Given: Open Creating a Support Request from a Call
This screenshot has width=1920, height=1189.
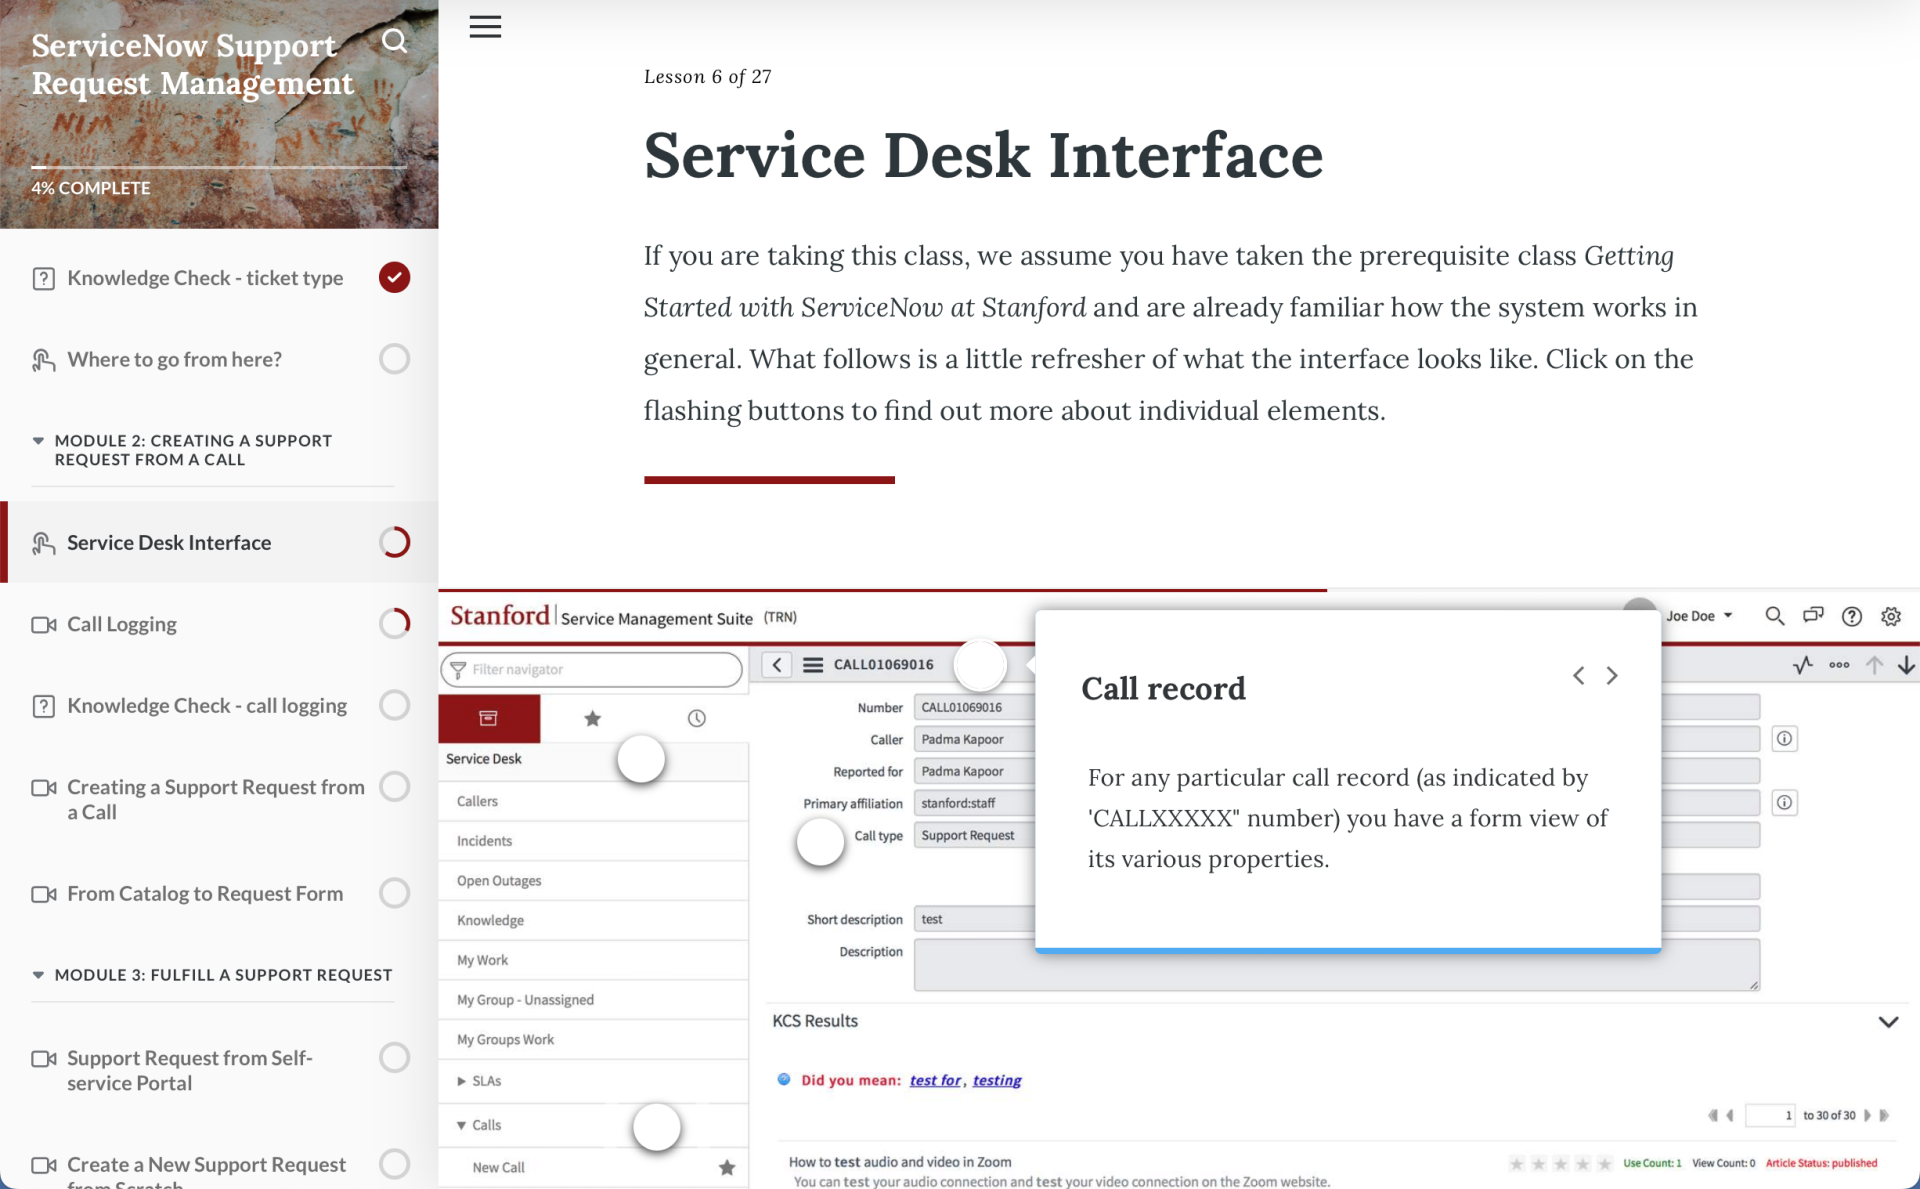Looking at the screenshot, I should click(x=215, y=799).
